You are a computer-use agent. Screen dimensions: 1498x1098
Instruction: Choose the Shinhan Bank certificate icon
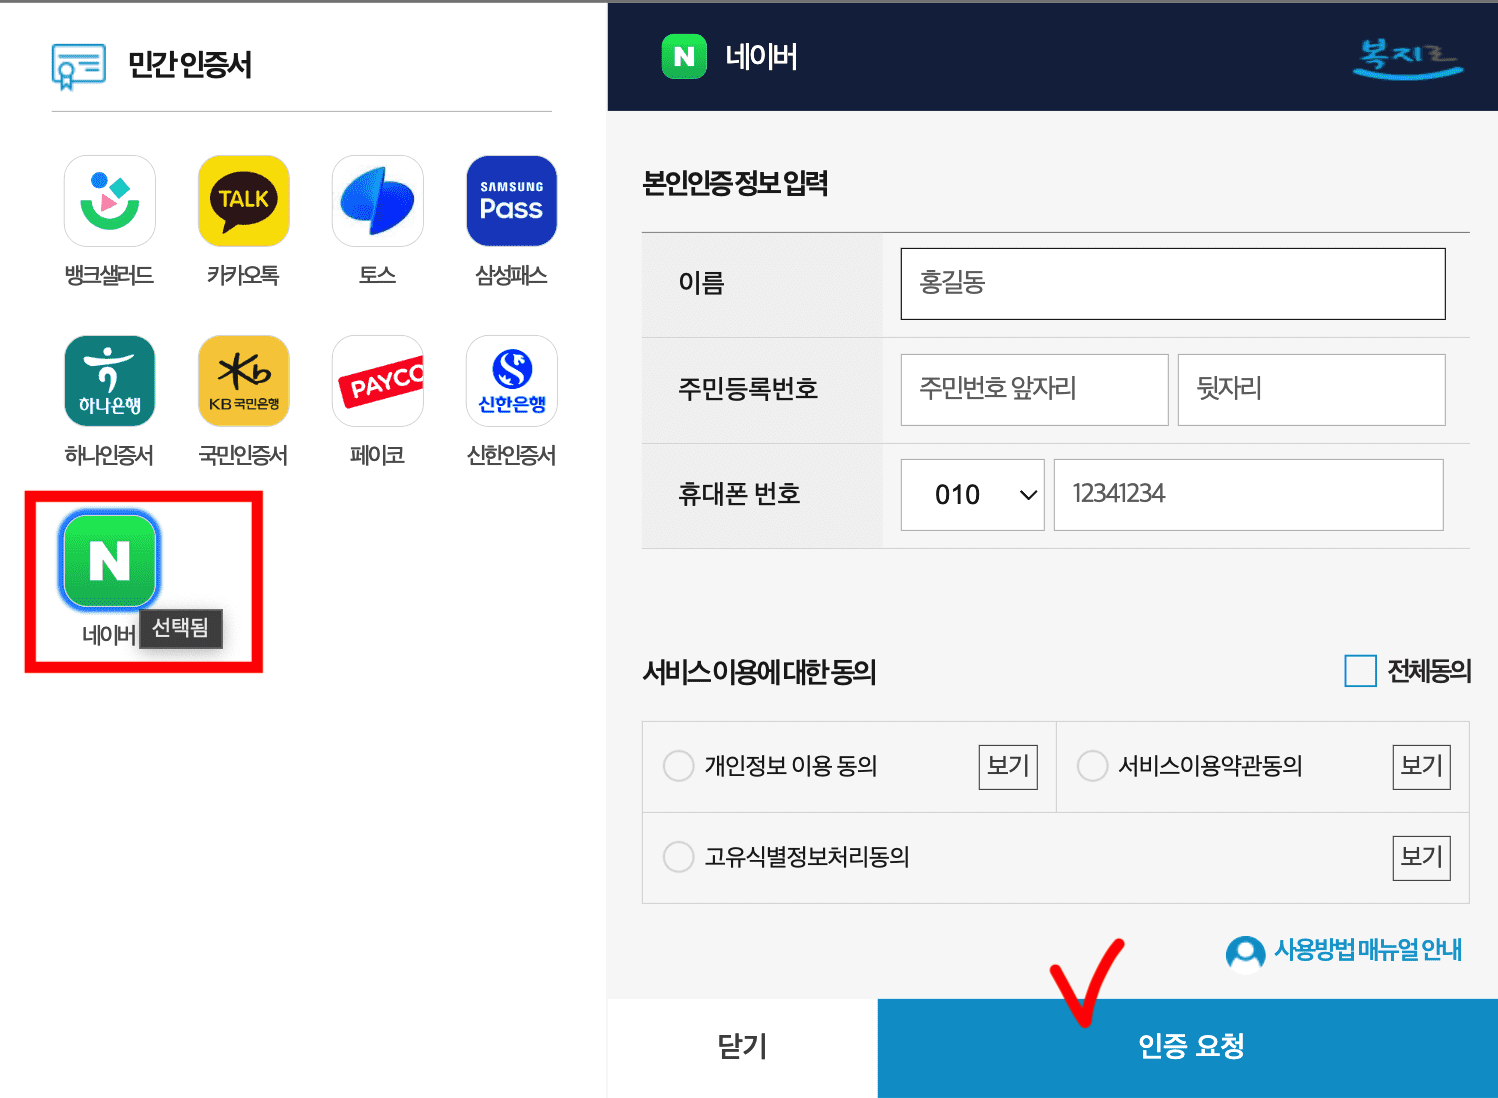pyautogui.click(x=512, y=381)
